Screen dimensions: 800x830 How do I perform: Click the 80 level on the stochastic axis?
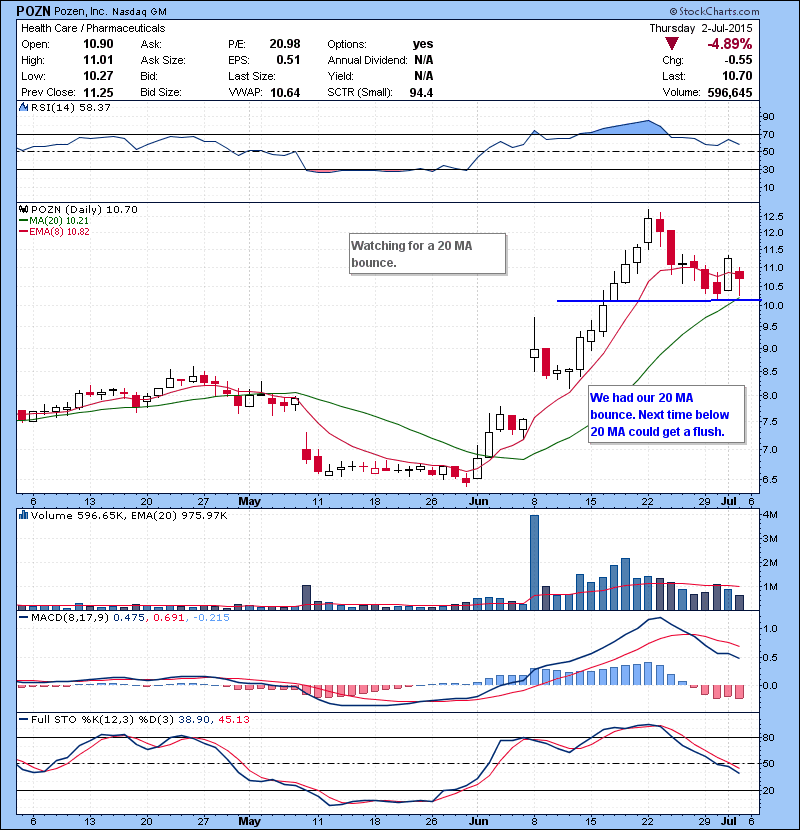pos(768,737)
